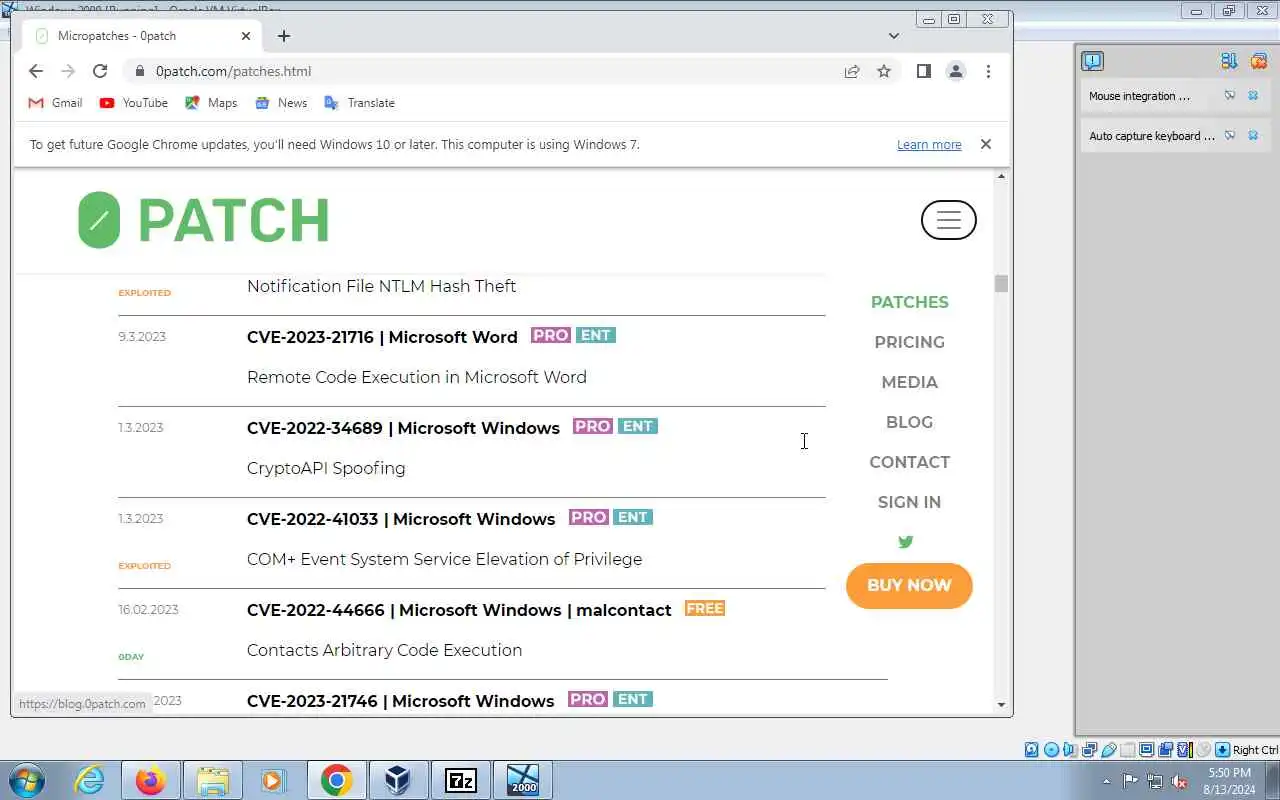Launch Firefox from taskbar
Screen dimensions: 1280x800
[151, 780]
